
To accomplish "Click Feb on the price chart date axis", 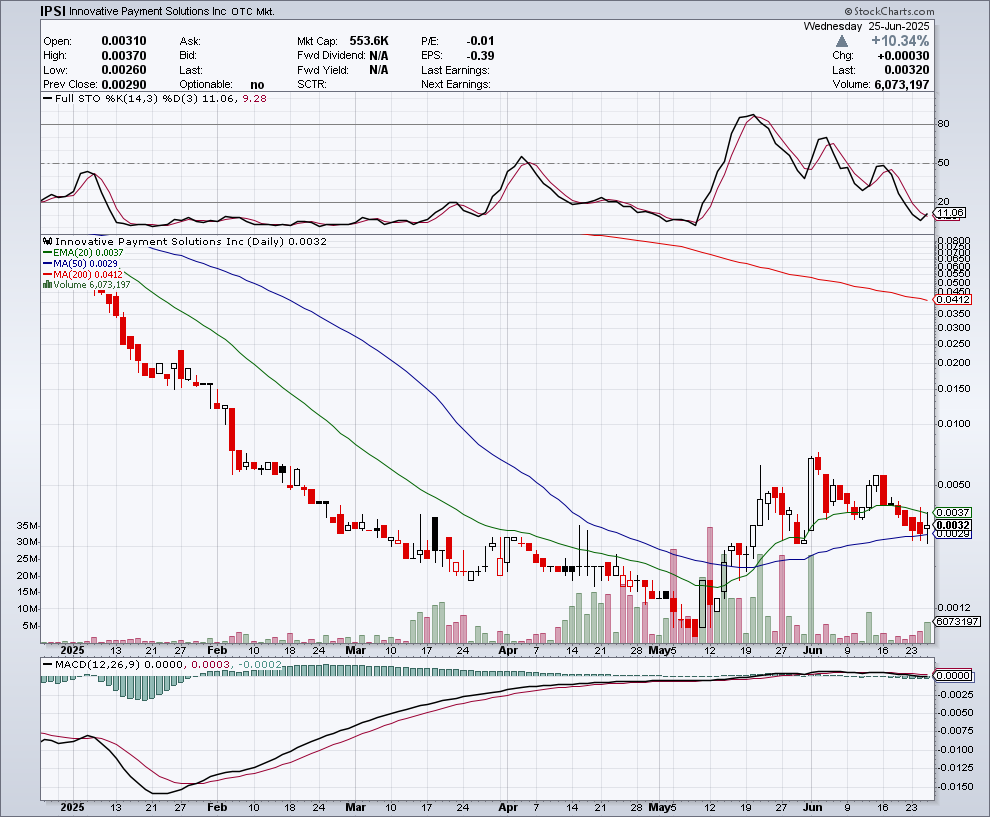I will 217,650.
